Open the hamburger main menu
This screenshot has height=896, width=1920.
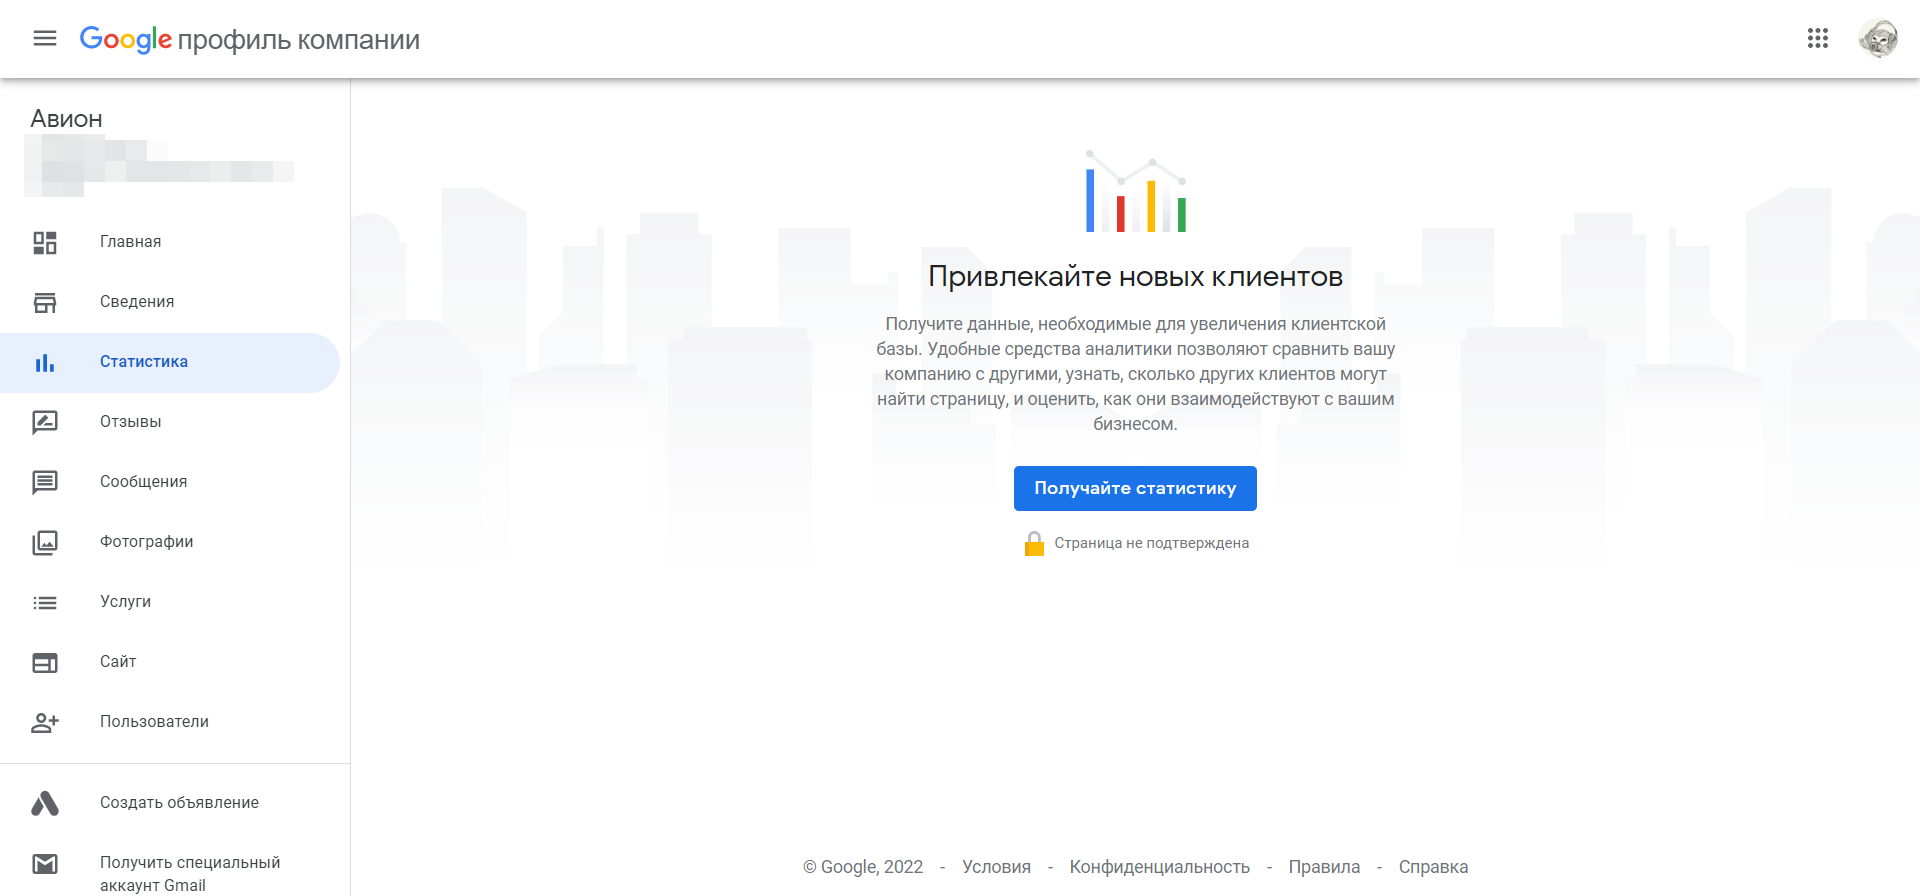[45, 39]
